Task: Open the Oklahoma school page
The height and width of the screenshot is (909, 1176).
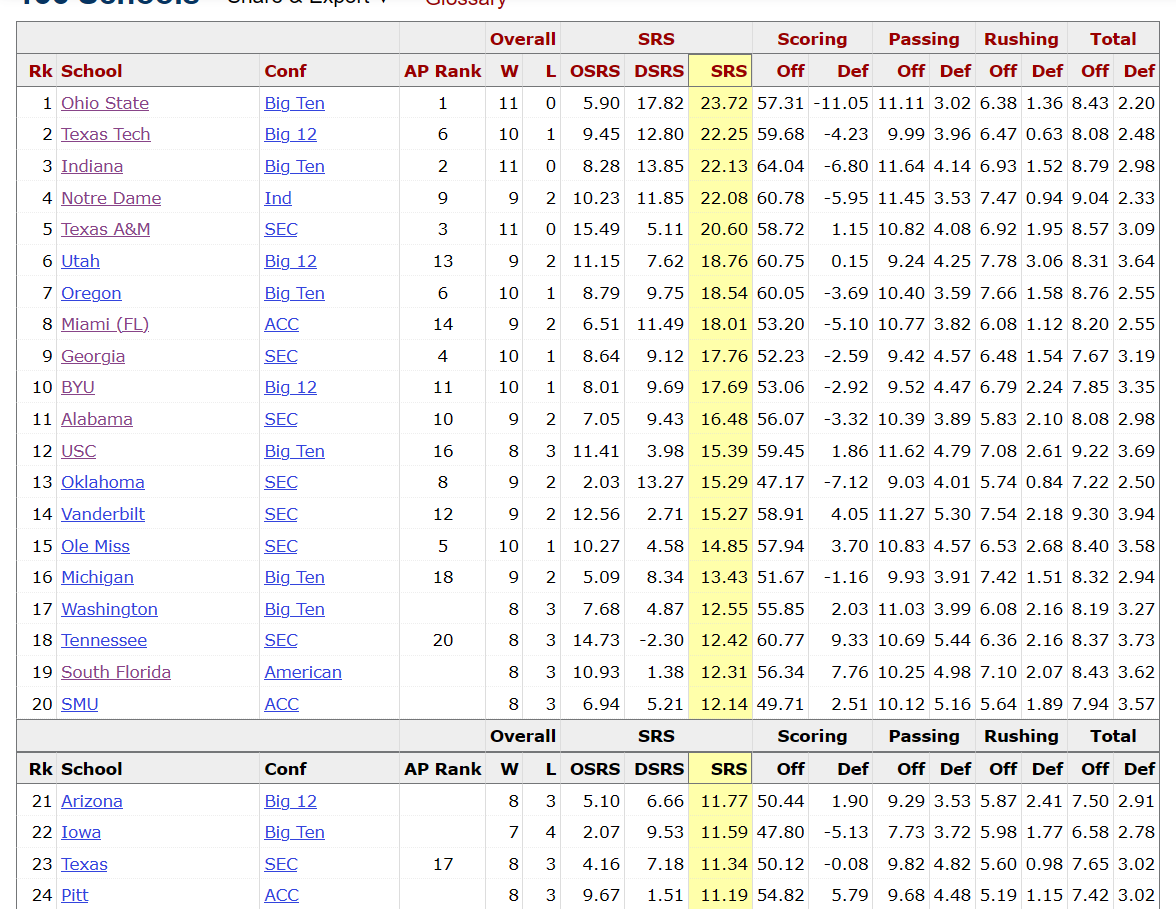Action: (103, 482)
